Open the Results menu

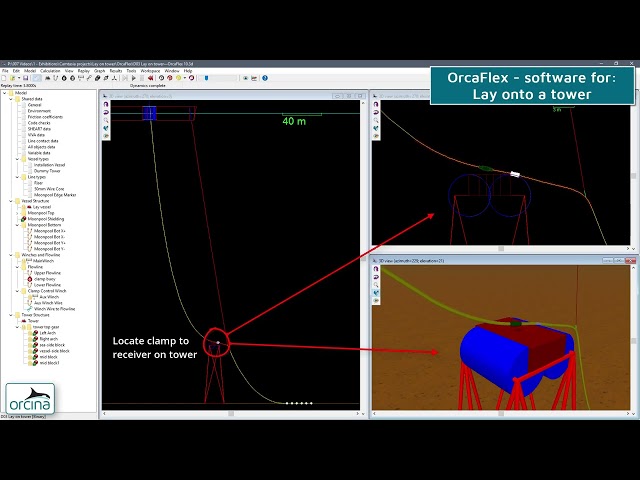(x=116, y=71)
